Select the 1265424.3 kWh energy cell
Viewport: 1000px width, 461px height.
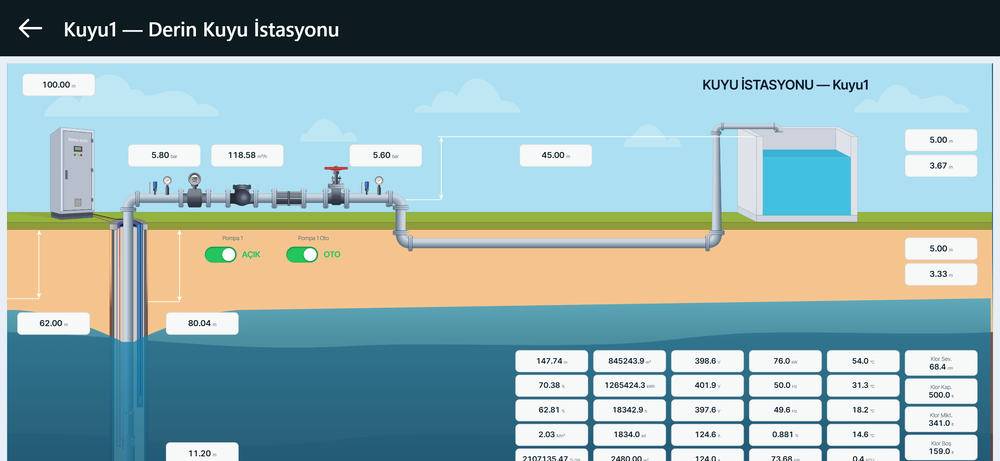point(629,386)
